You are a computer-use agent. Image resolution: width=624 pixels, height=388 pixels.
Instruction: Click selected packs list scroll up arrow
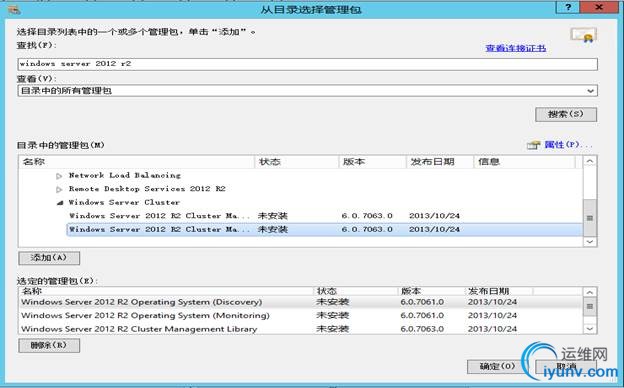click(x=590, y=292)
